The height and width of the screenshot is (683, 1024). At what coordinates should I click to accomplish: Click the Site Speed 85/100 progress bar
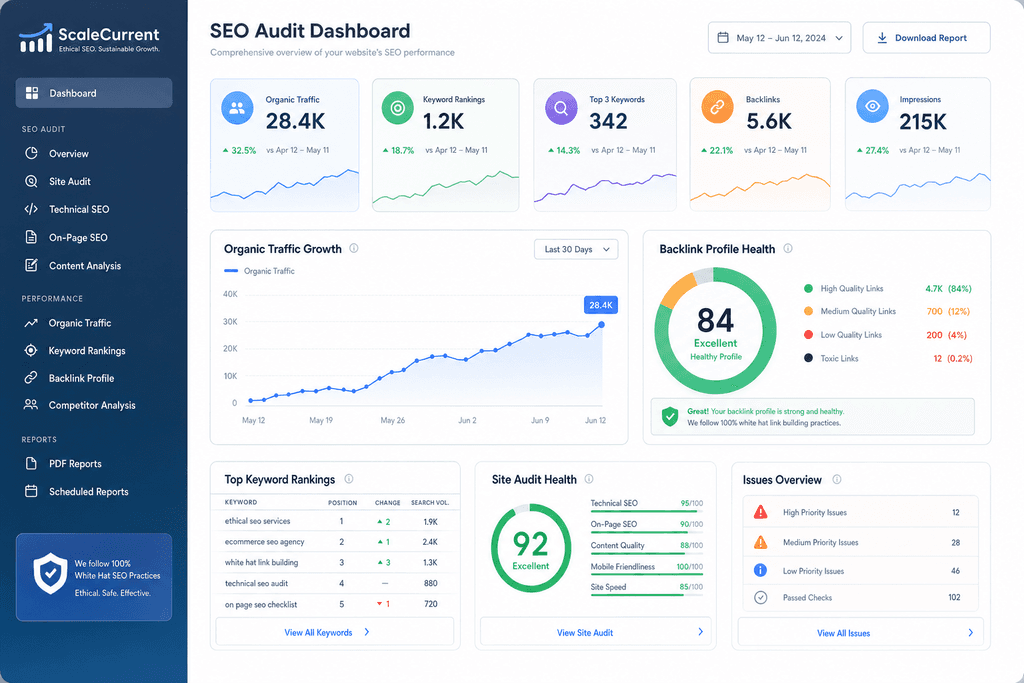[647, 594]
